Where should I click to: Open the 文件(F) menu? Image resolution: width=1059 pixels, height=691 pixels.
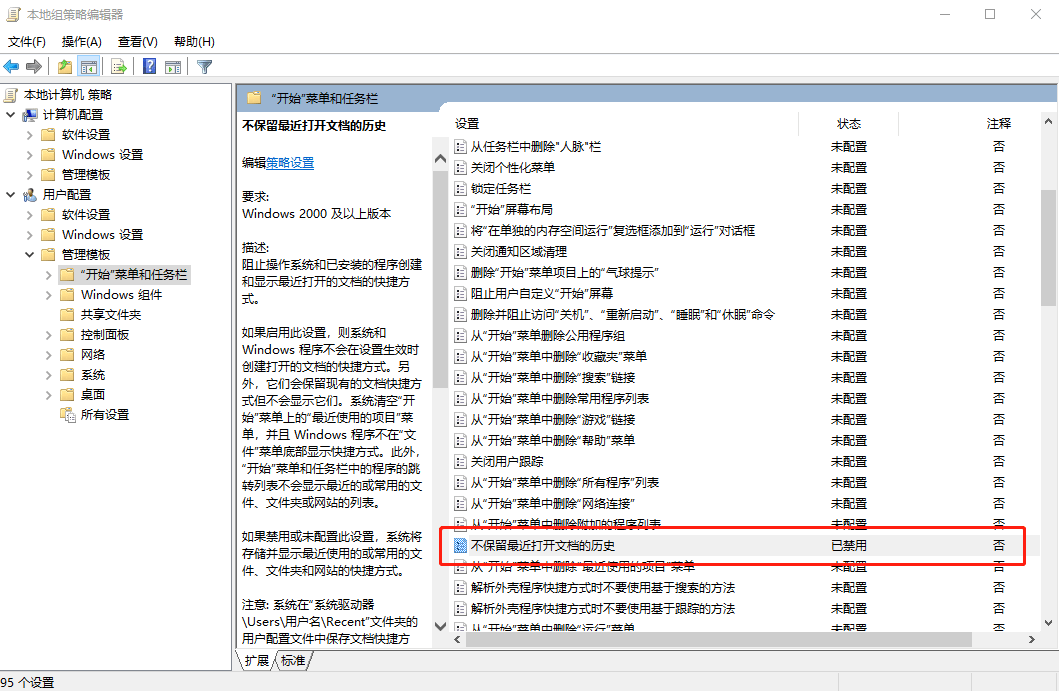coord(26,42)
